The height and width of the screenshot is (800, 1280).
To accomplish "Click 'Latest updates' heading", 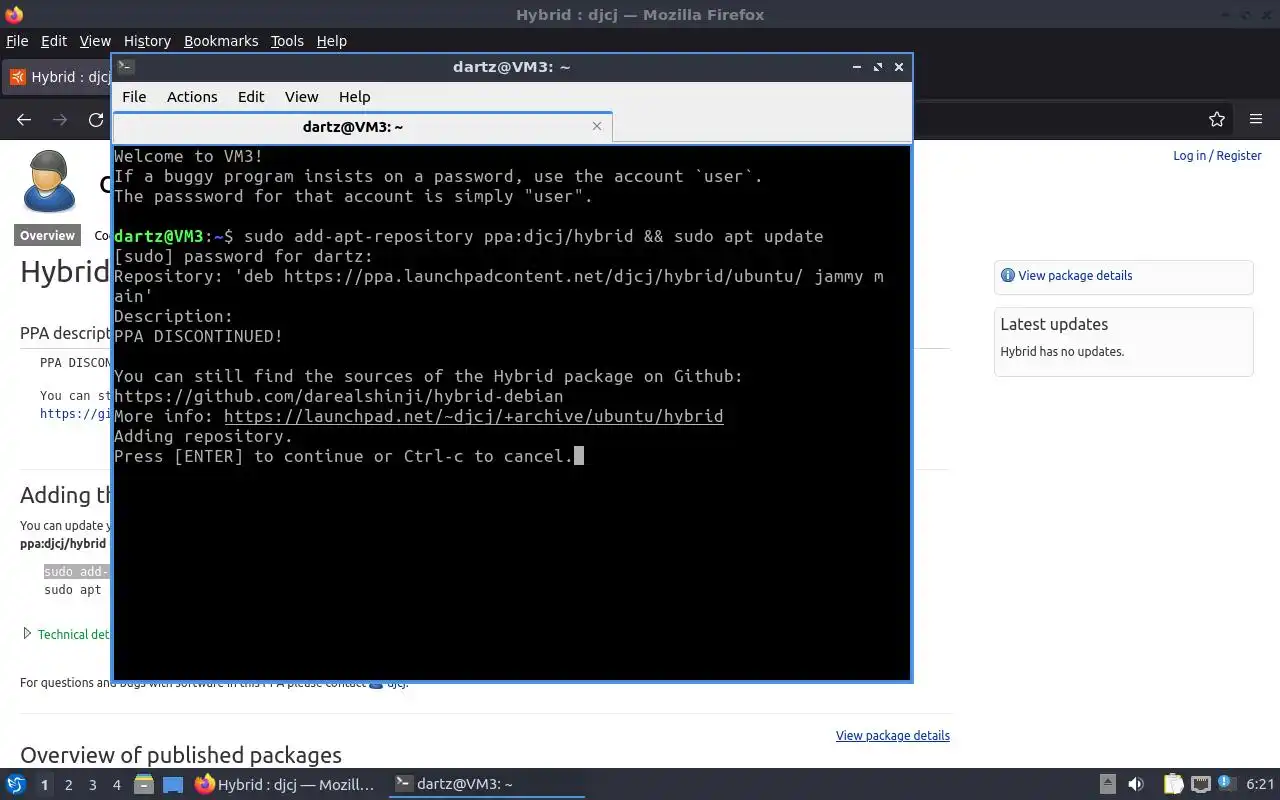I will pos(1054,324).
